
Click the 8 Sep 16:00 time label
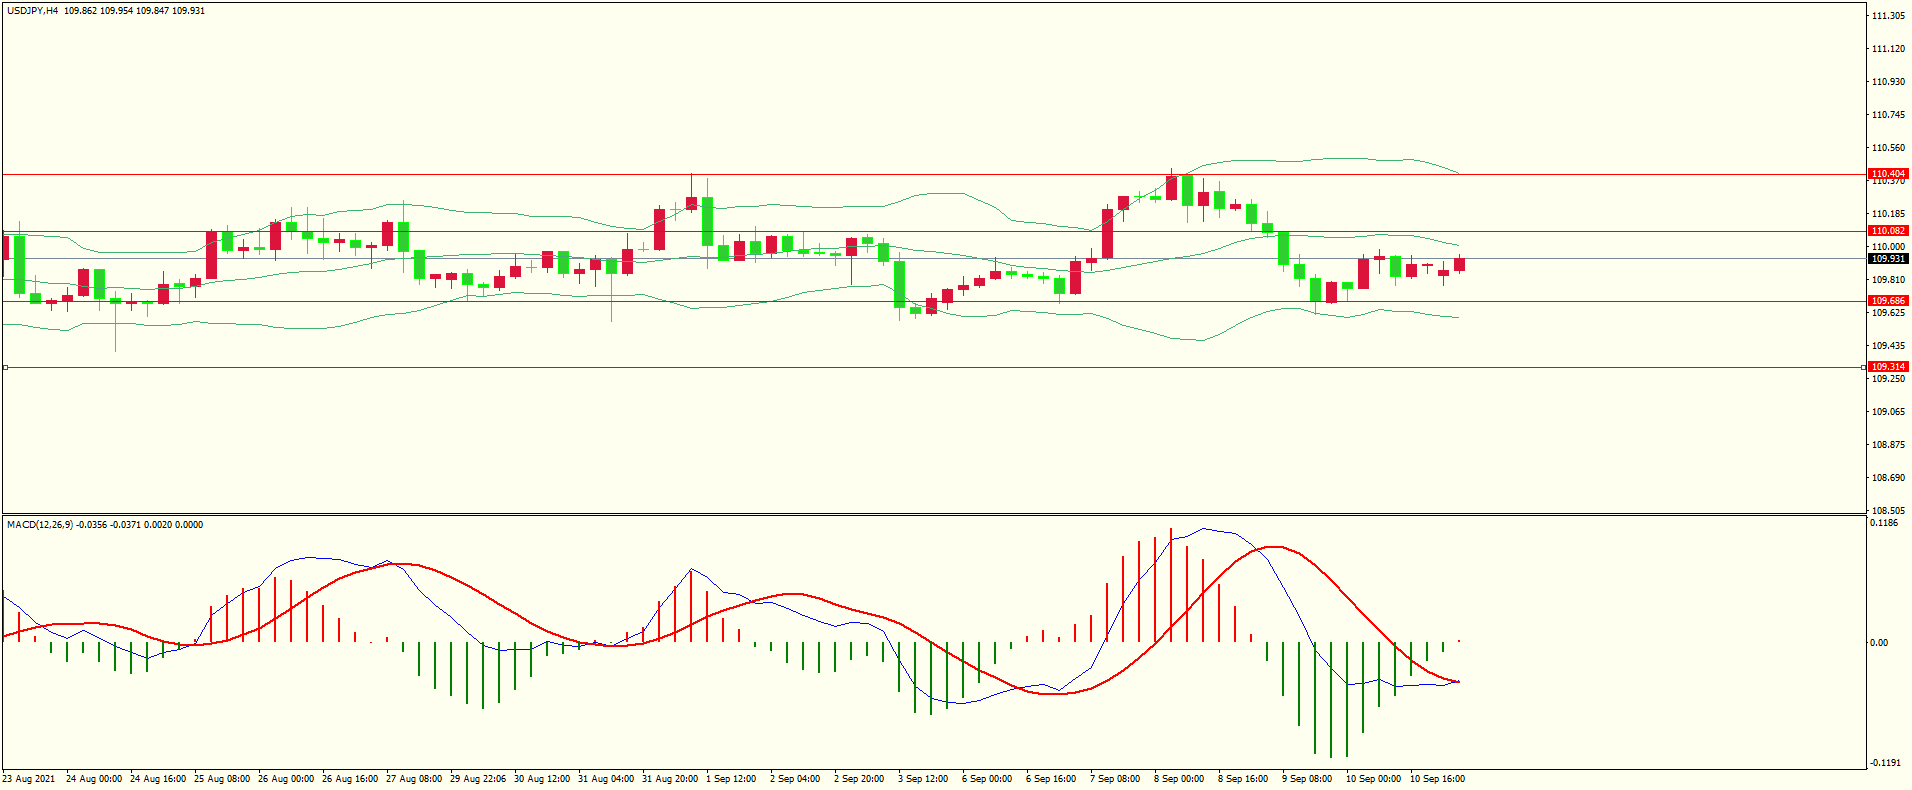1243,779
